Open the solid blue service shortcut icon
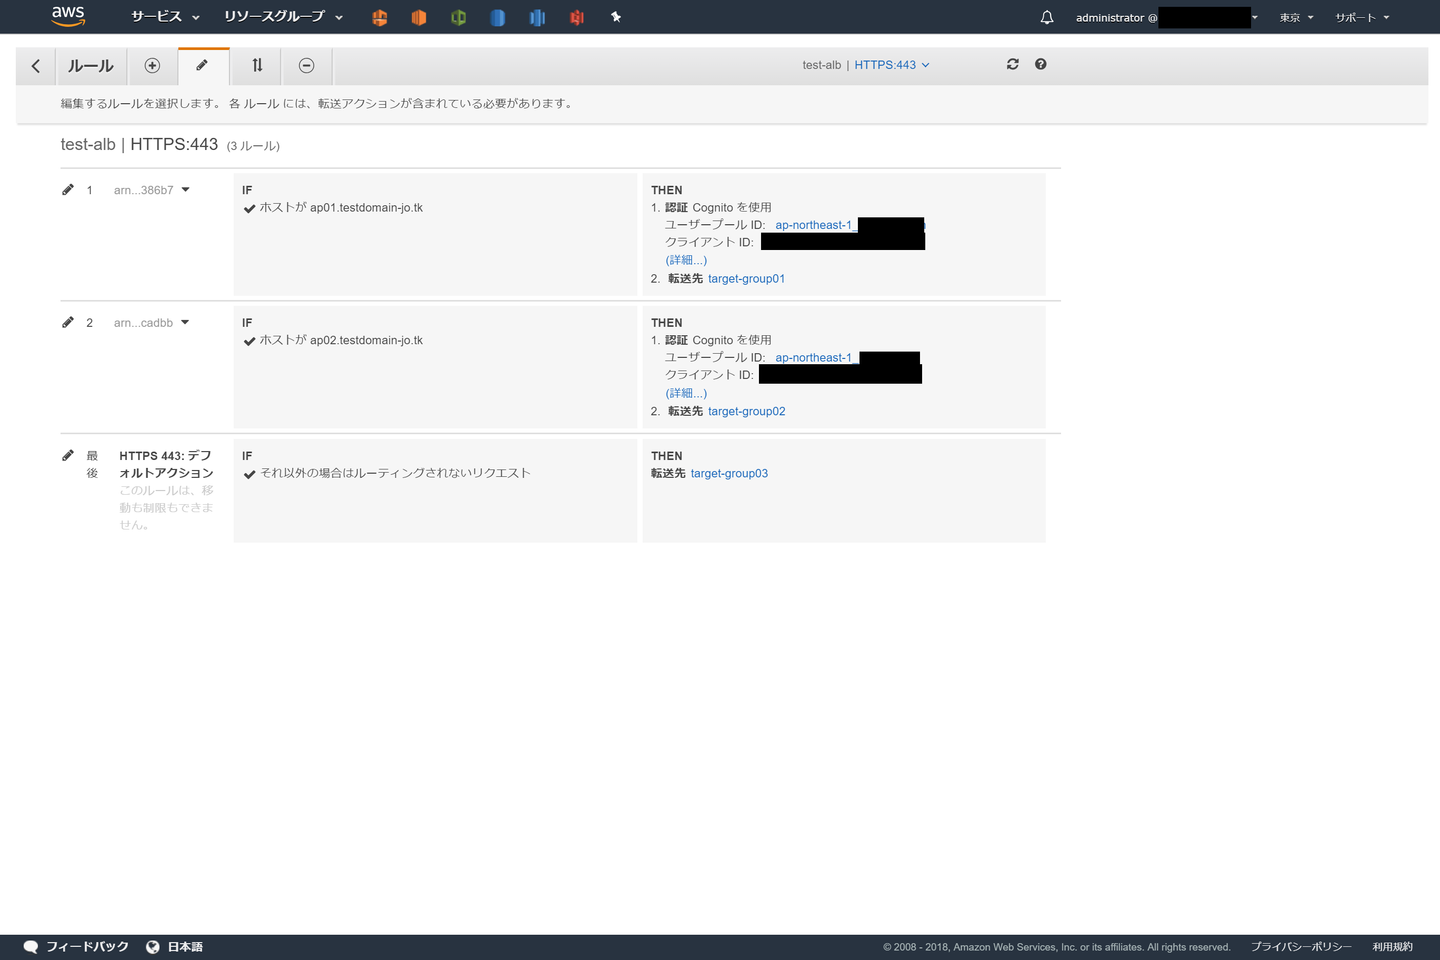 tap(498, 17)
